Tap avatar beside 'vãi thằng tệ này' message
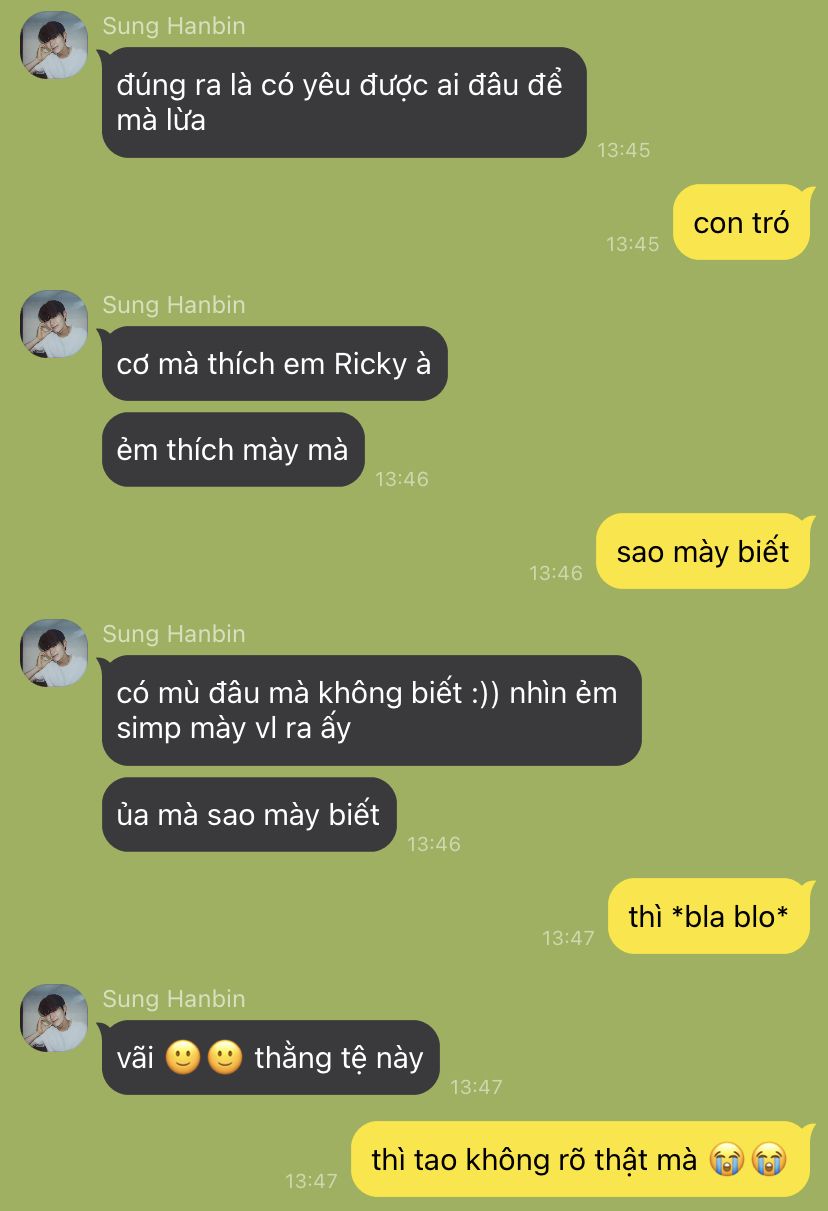 54,1018
